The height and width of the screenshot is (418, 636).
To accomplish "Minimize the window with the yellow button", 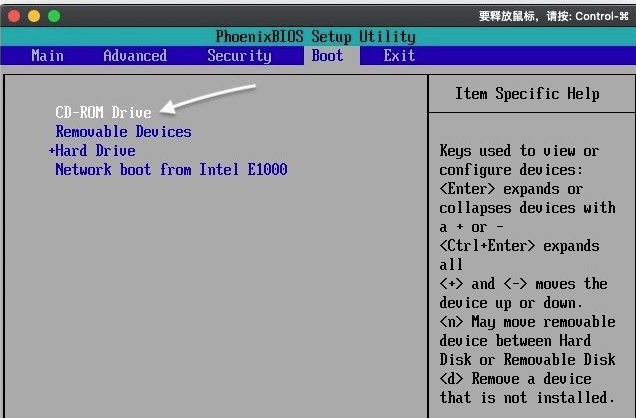I will [33, 16].
